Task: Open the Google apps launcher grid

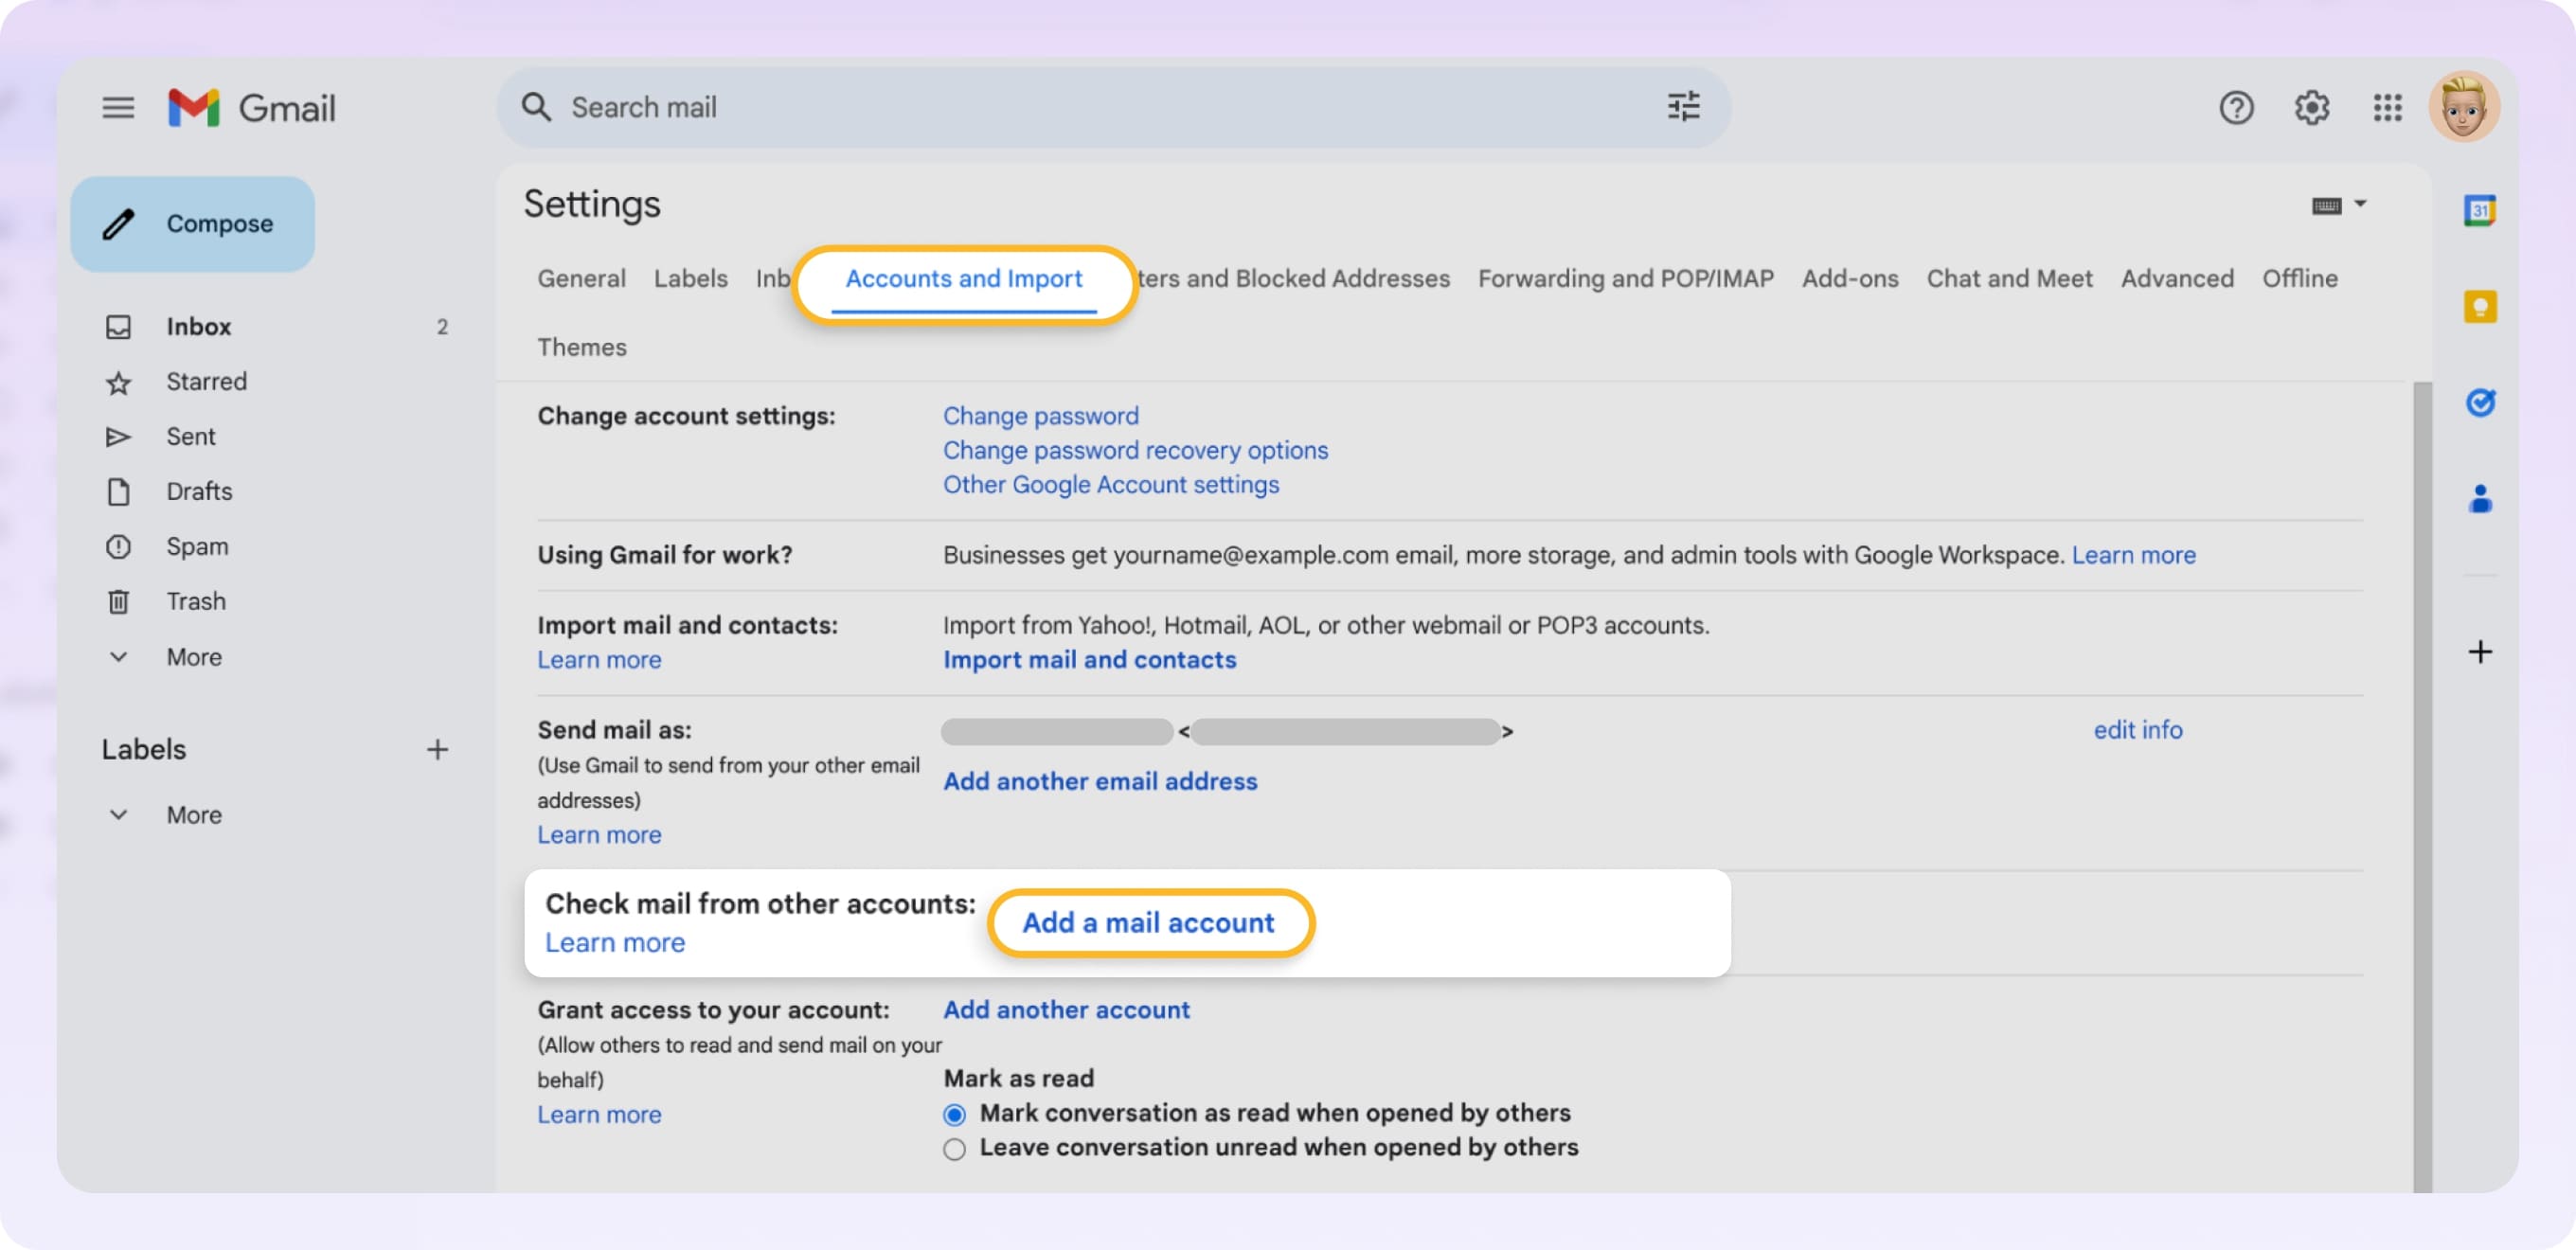Action: [2388, 108]
